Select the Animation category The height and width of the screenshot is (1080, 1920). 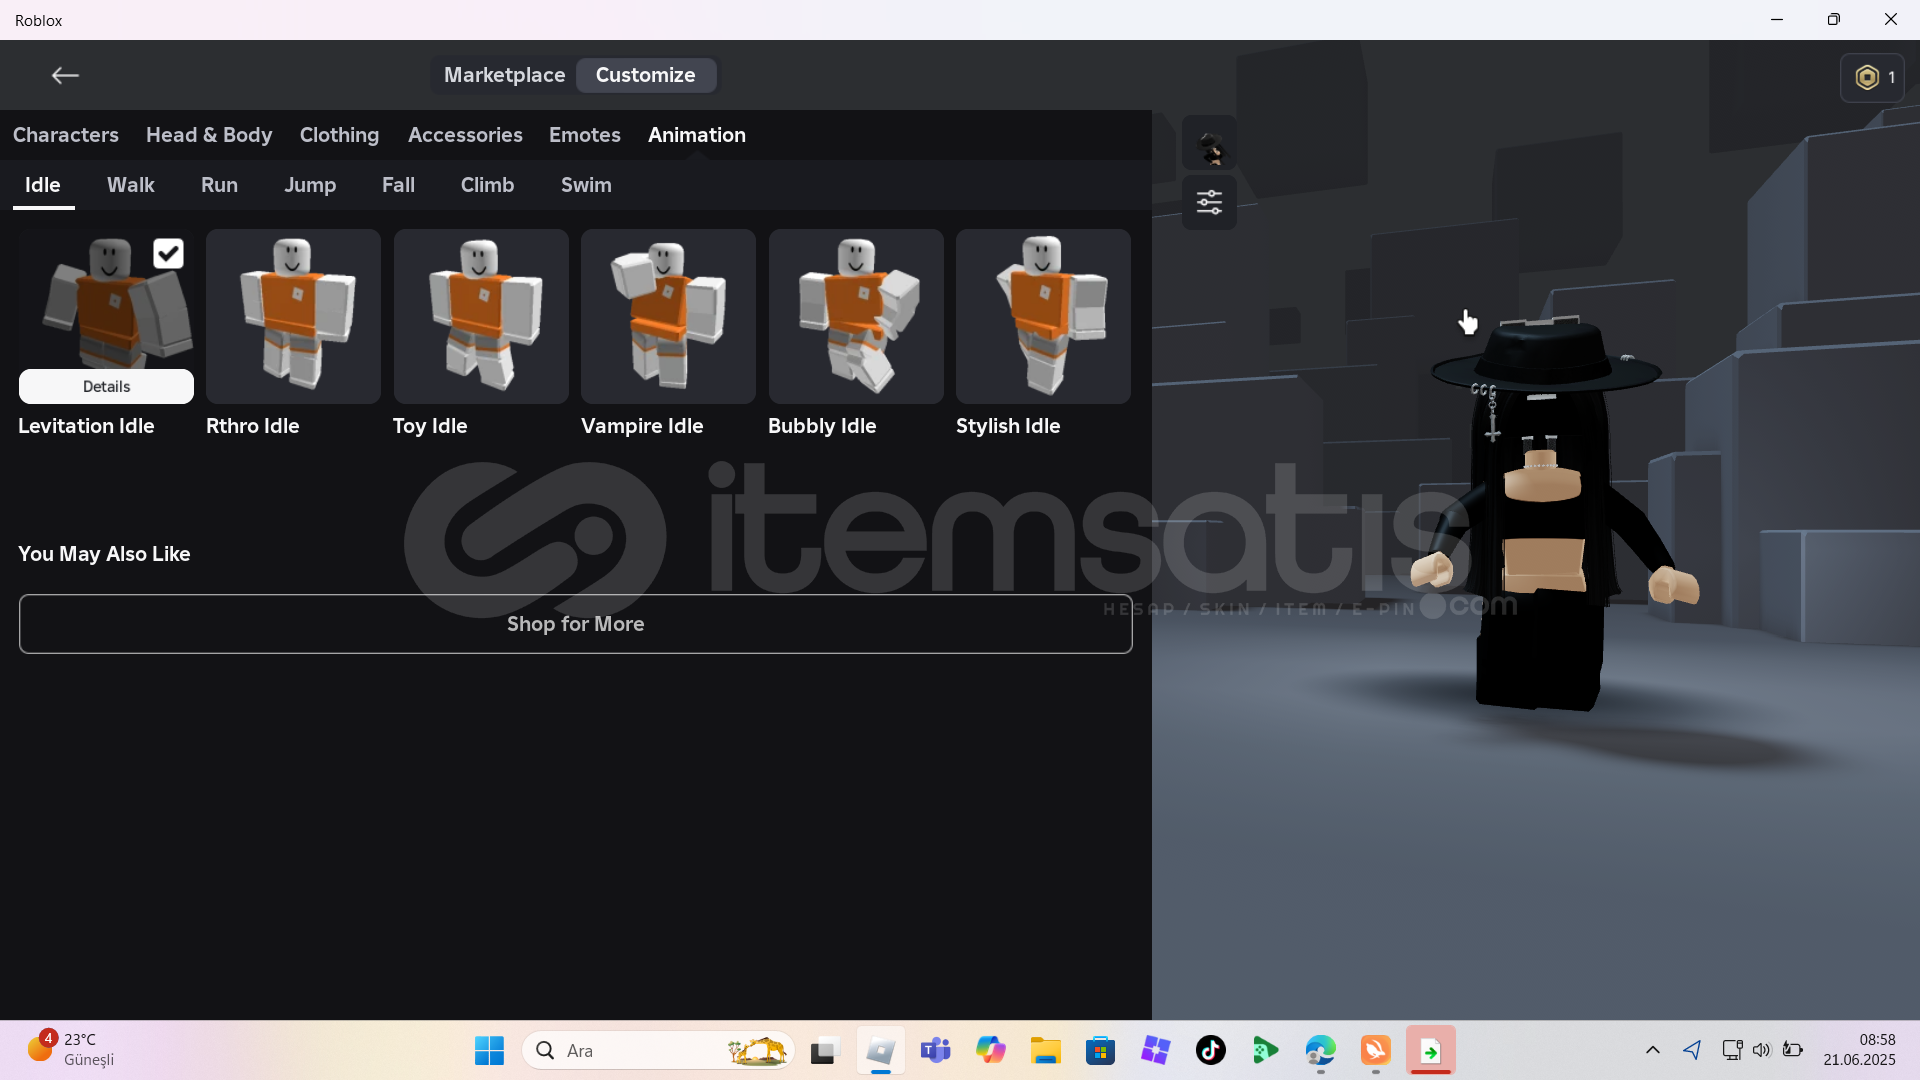[x=697, y=135]
